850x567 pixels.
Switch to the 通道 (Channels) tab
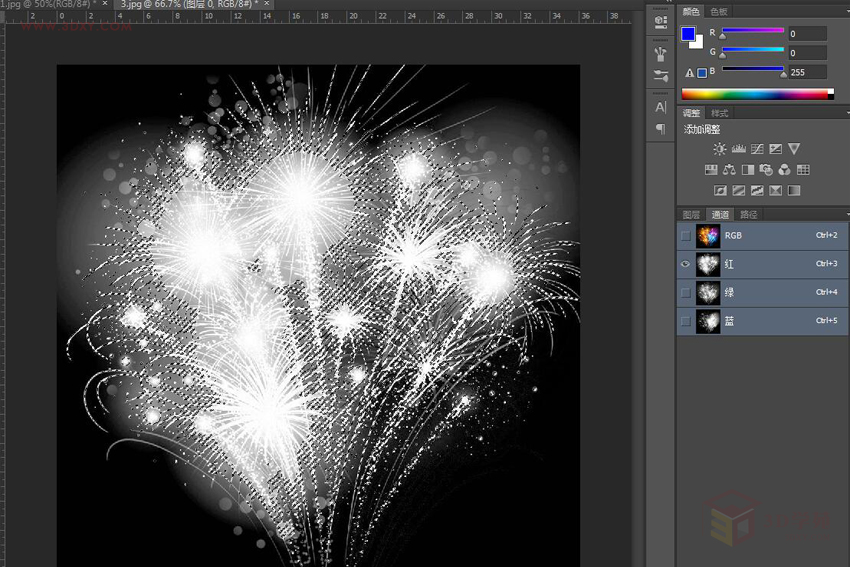coord(720,215)
